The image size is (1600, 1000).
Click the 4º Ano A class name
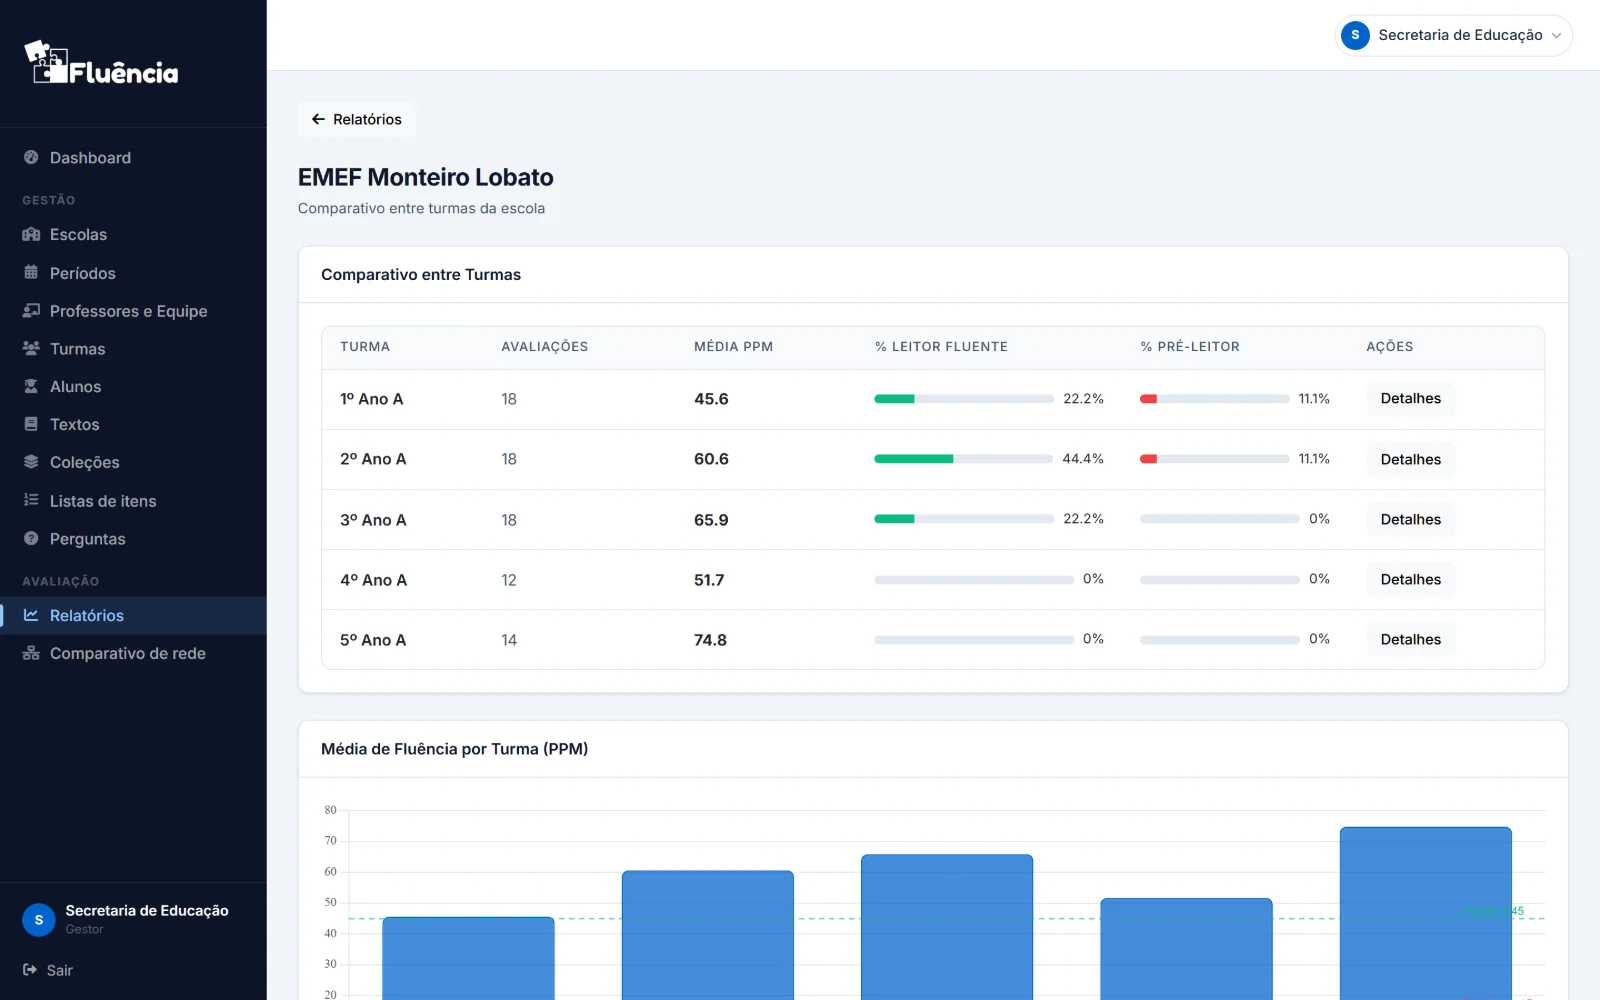tap(373, 580)
